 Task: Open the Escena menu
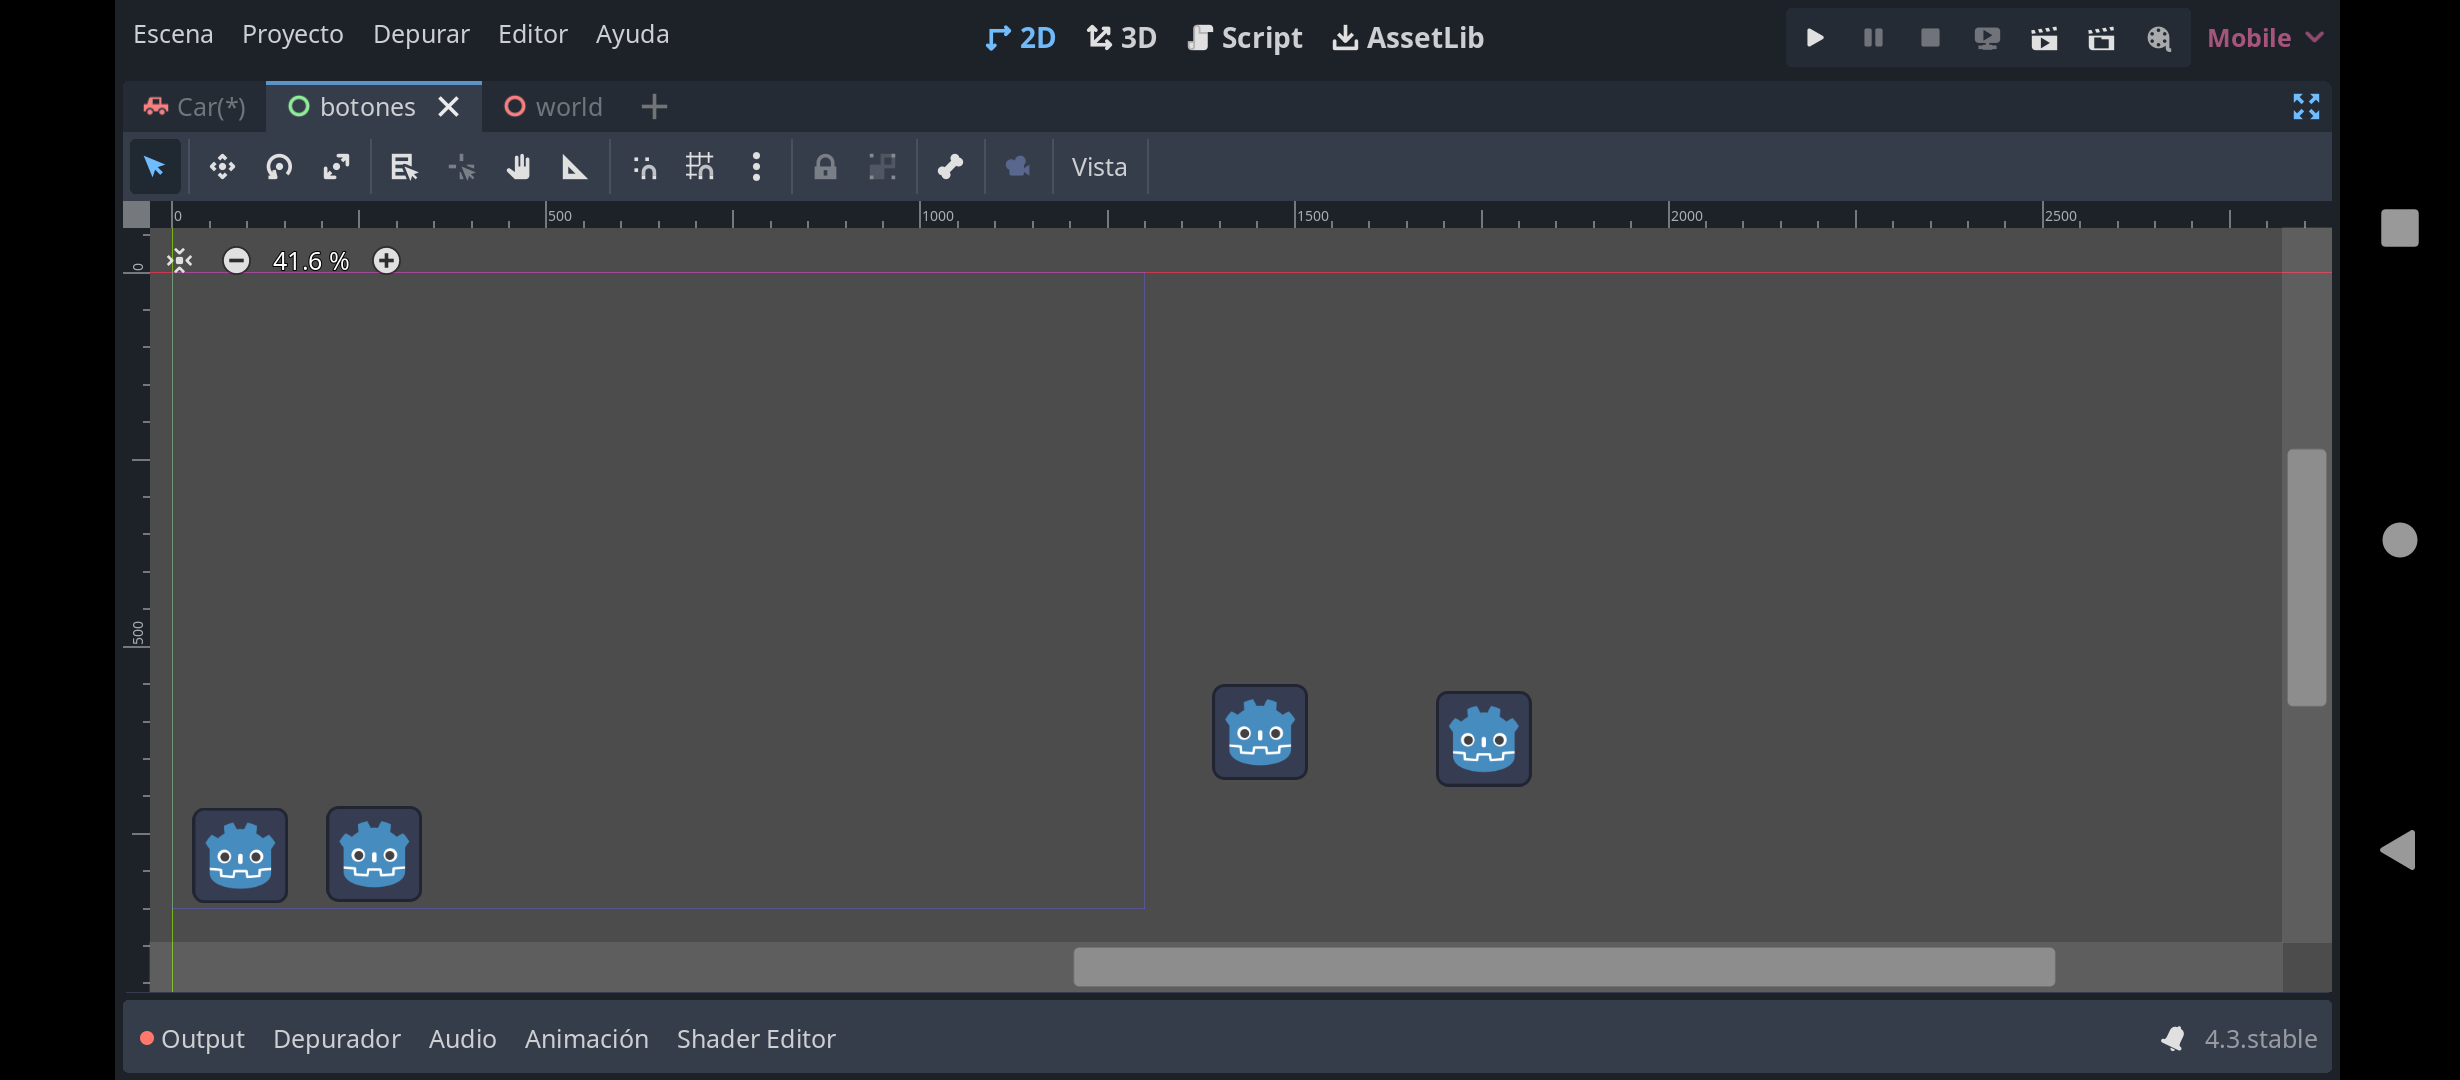point(173,34)
